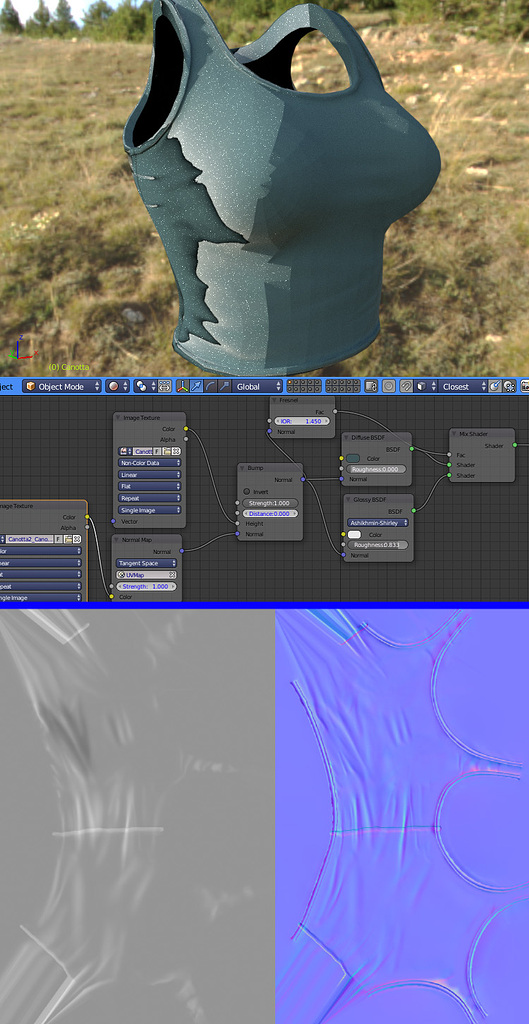Open Repeat extension dropdown in upper Image Texture
The height and width of the screenshot is (1024, 529).
click(x=150, y=498)
